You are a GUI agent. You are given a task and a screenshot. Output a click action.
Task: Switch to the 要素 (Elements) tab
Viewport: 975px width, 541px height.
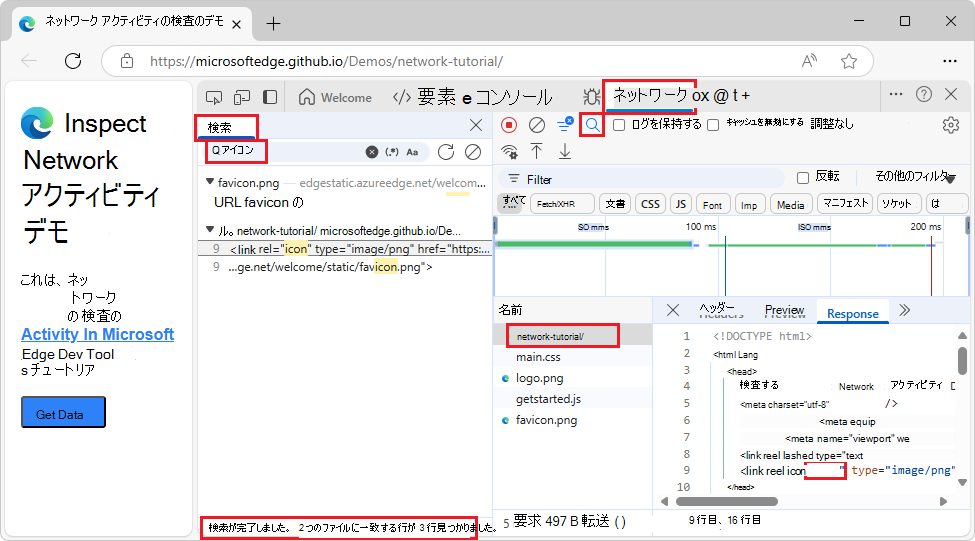(x=425, y=97)
